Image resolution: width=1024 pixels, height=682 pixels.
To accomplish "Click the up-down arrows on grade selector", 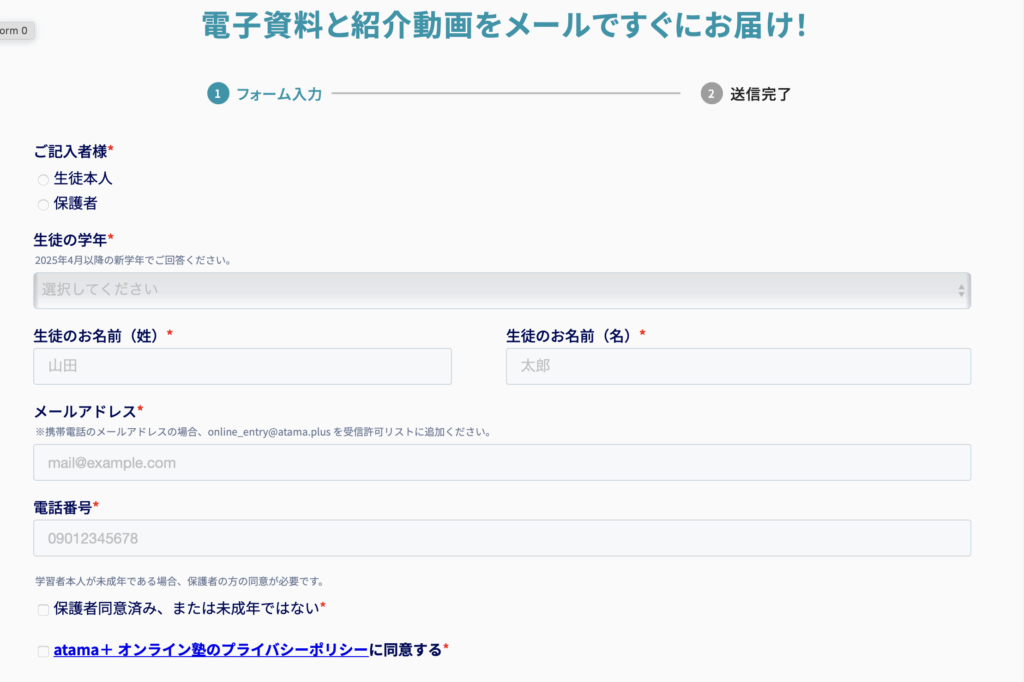I will pos(960,291).
